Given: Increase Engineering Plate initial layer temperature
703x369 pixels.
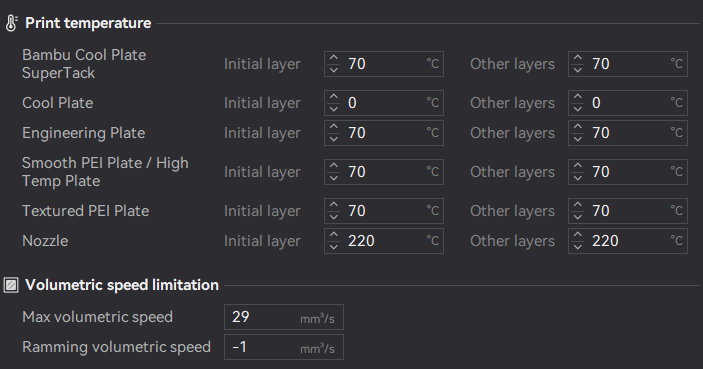Looking at the screenshot, I should pos(334,127).
